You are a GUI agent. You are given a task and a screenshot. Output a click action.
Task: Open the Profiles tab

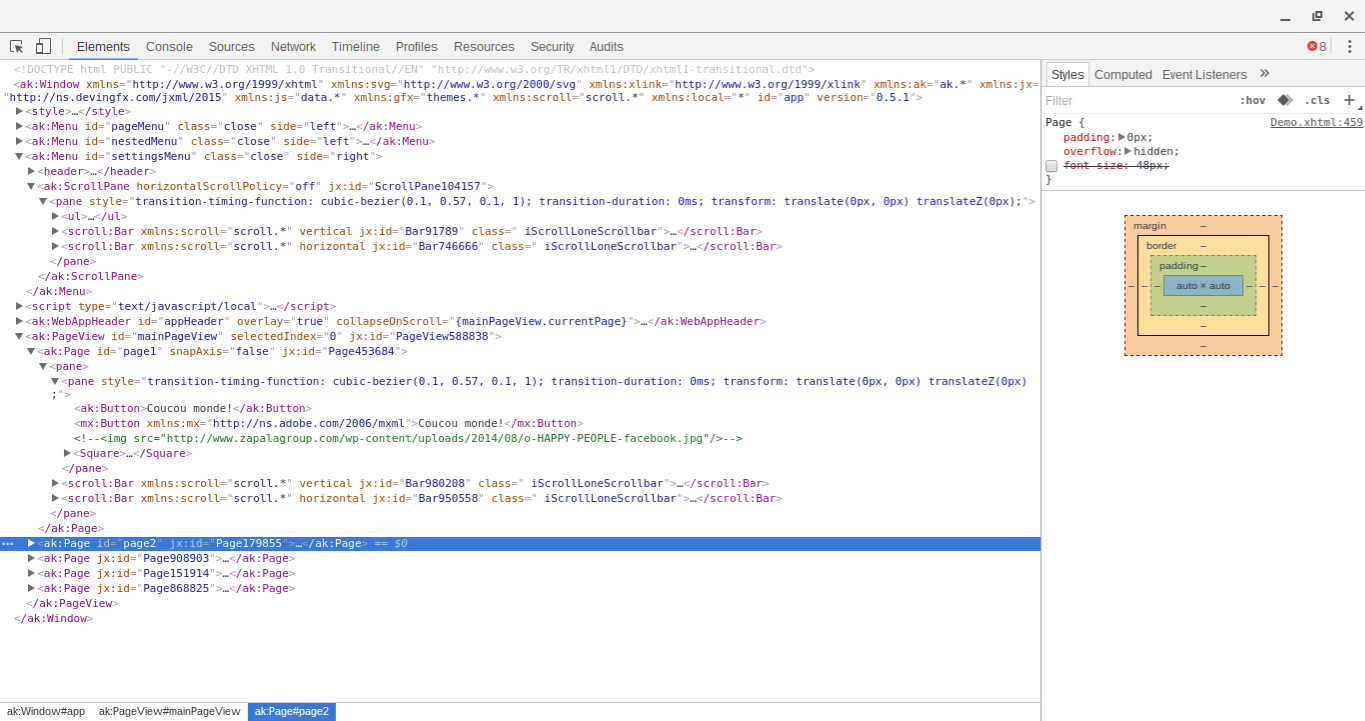[x=417, y=47]
